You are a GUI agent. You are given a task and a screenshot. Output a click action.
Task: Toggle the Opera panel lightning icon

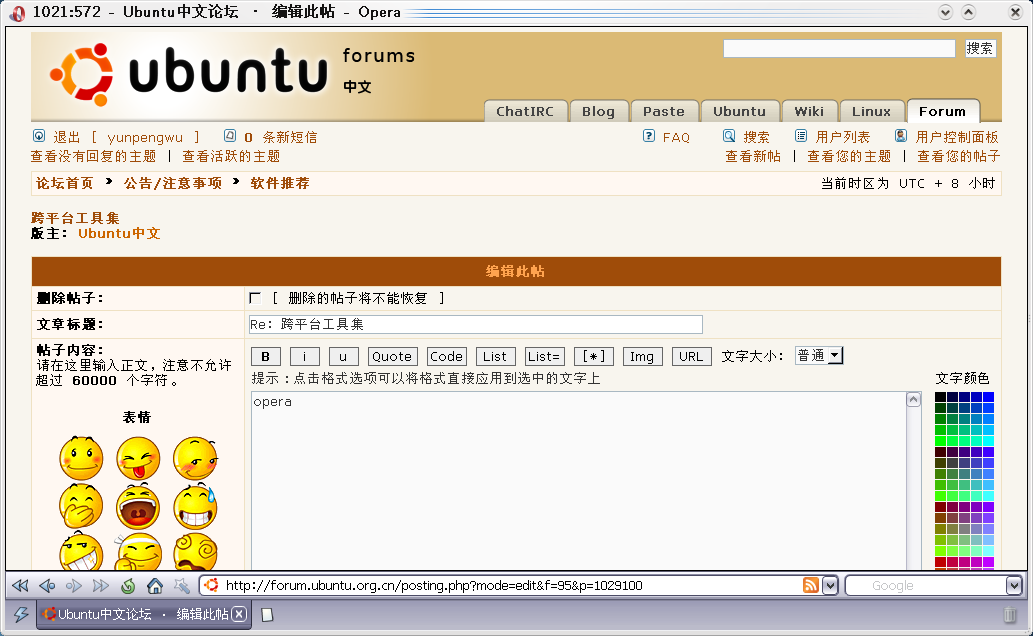pyautogui.click(x=21, y=615)
